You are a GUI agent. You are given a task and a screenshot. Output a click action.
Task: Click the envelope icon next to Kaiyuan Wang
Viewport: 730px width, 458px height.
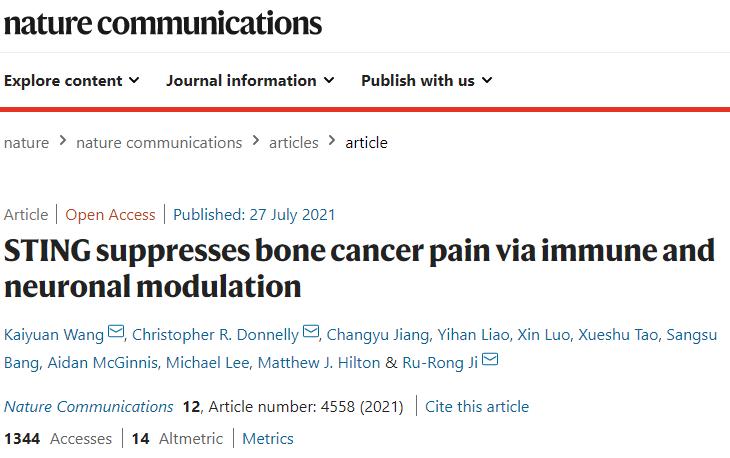(x=116, y=331)
